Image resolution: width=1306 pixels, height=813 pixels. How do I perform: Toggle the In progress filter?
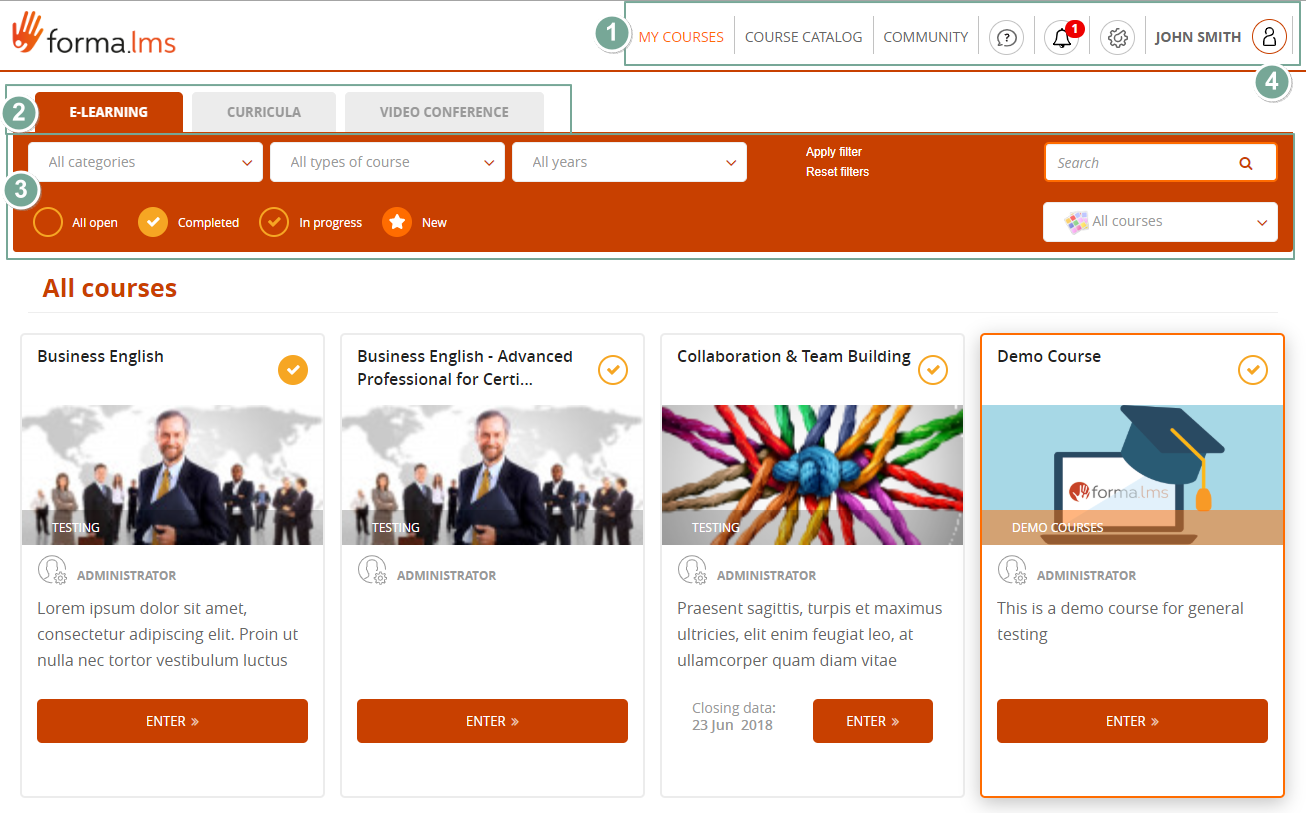click(x=273, y=222)
